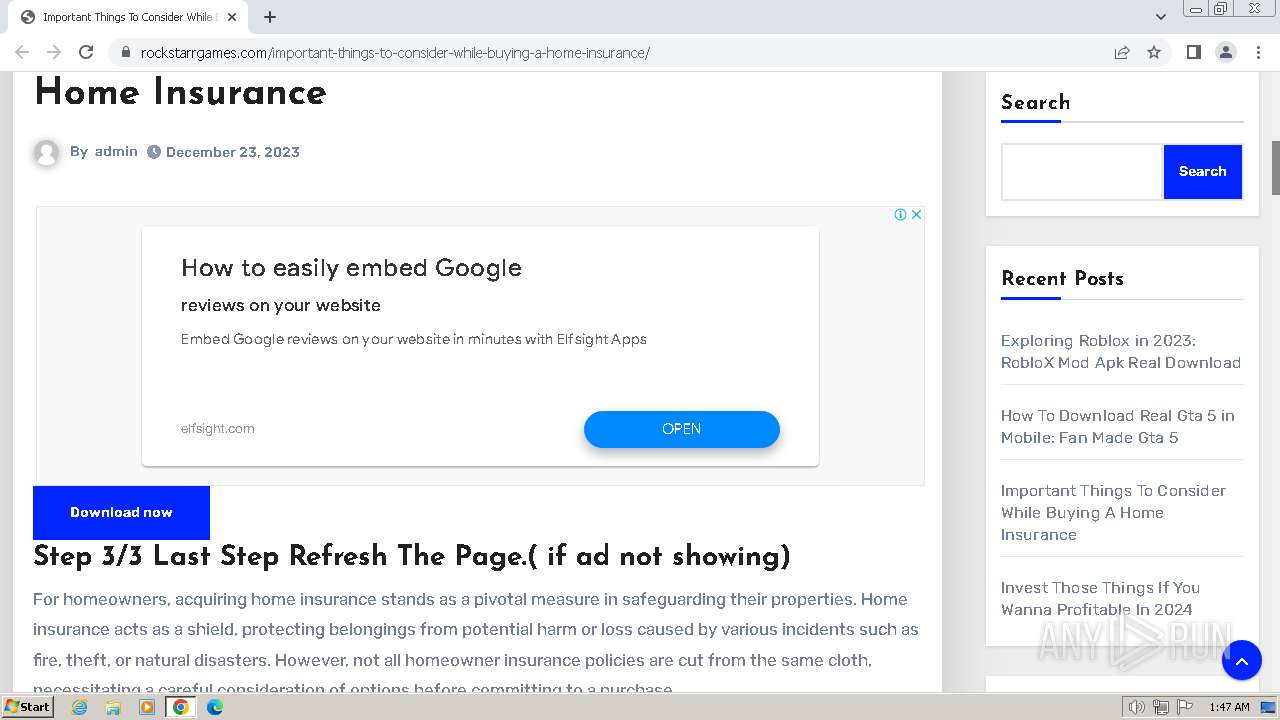Close the Important Things To Consider tab
The height and width of the screenshot is (720, 1280).
[x=232, y=17]
